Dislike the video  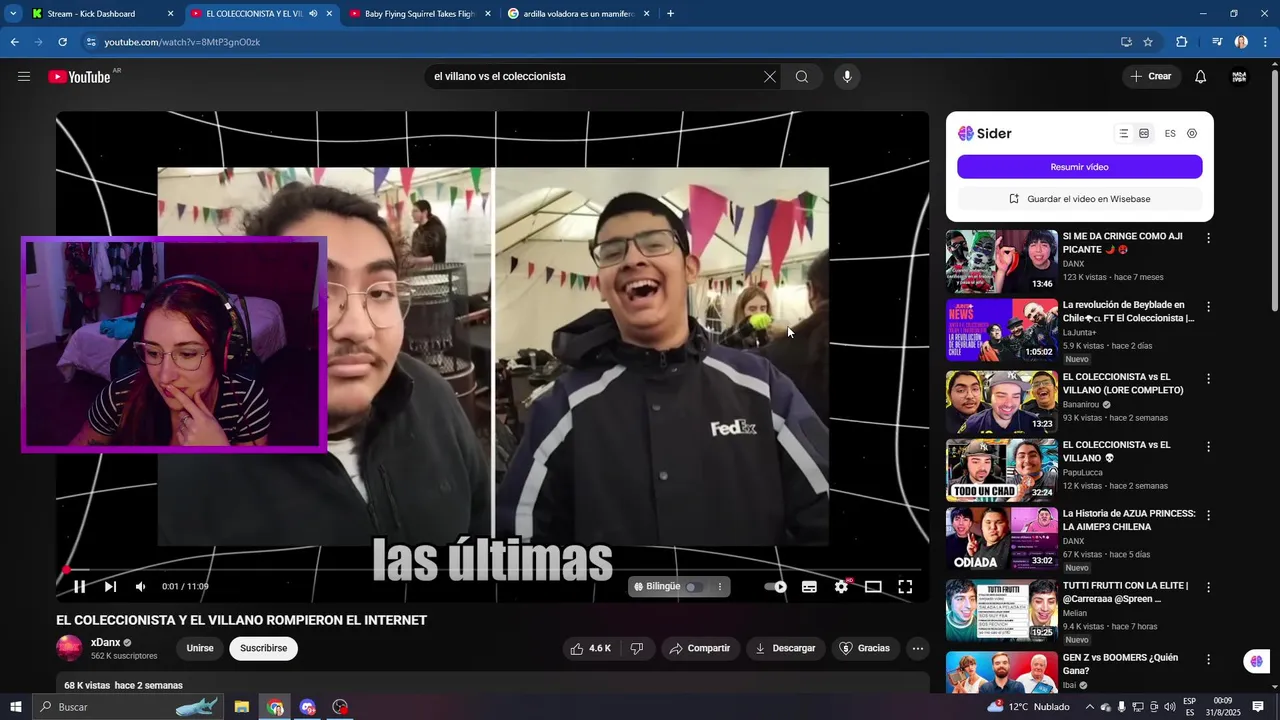click(637, 648)
